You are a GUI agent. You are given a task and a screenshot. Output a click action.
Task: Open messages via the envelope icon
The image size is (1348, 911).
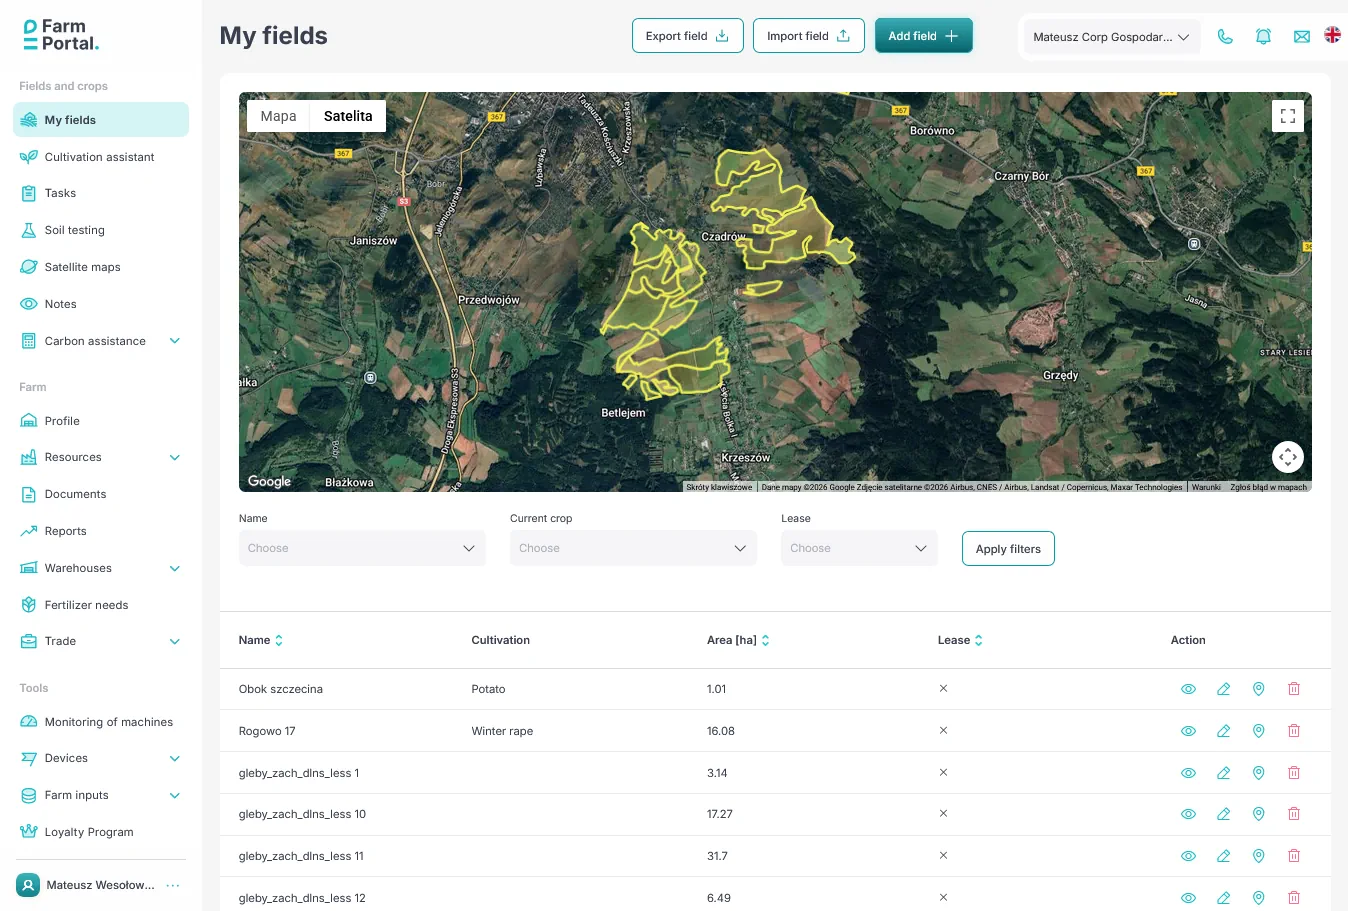tap(1301, 35)
